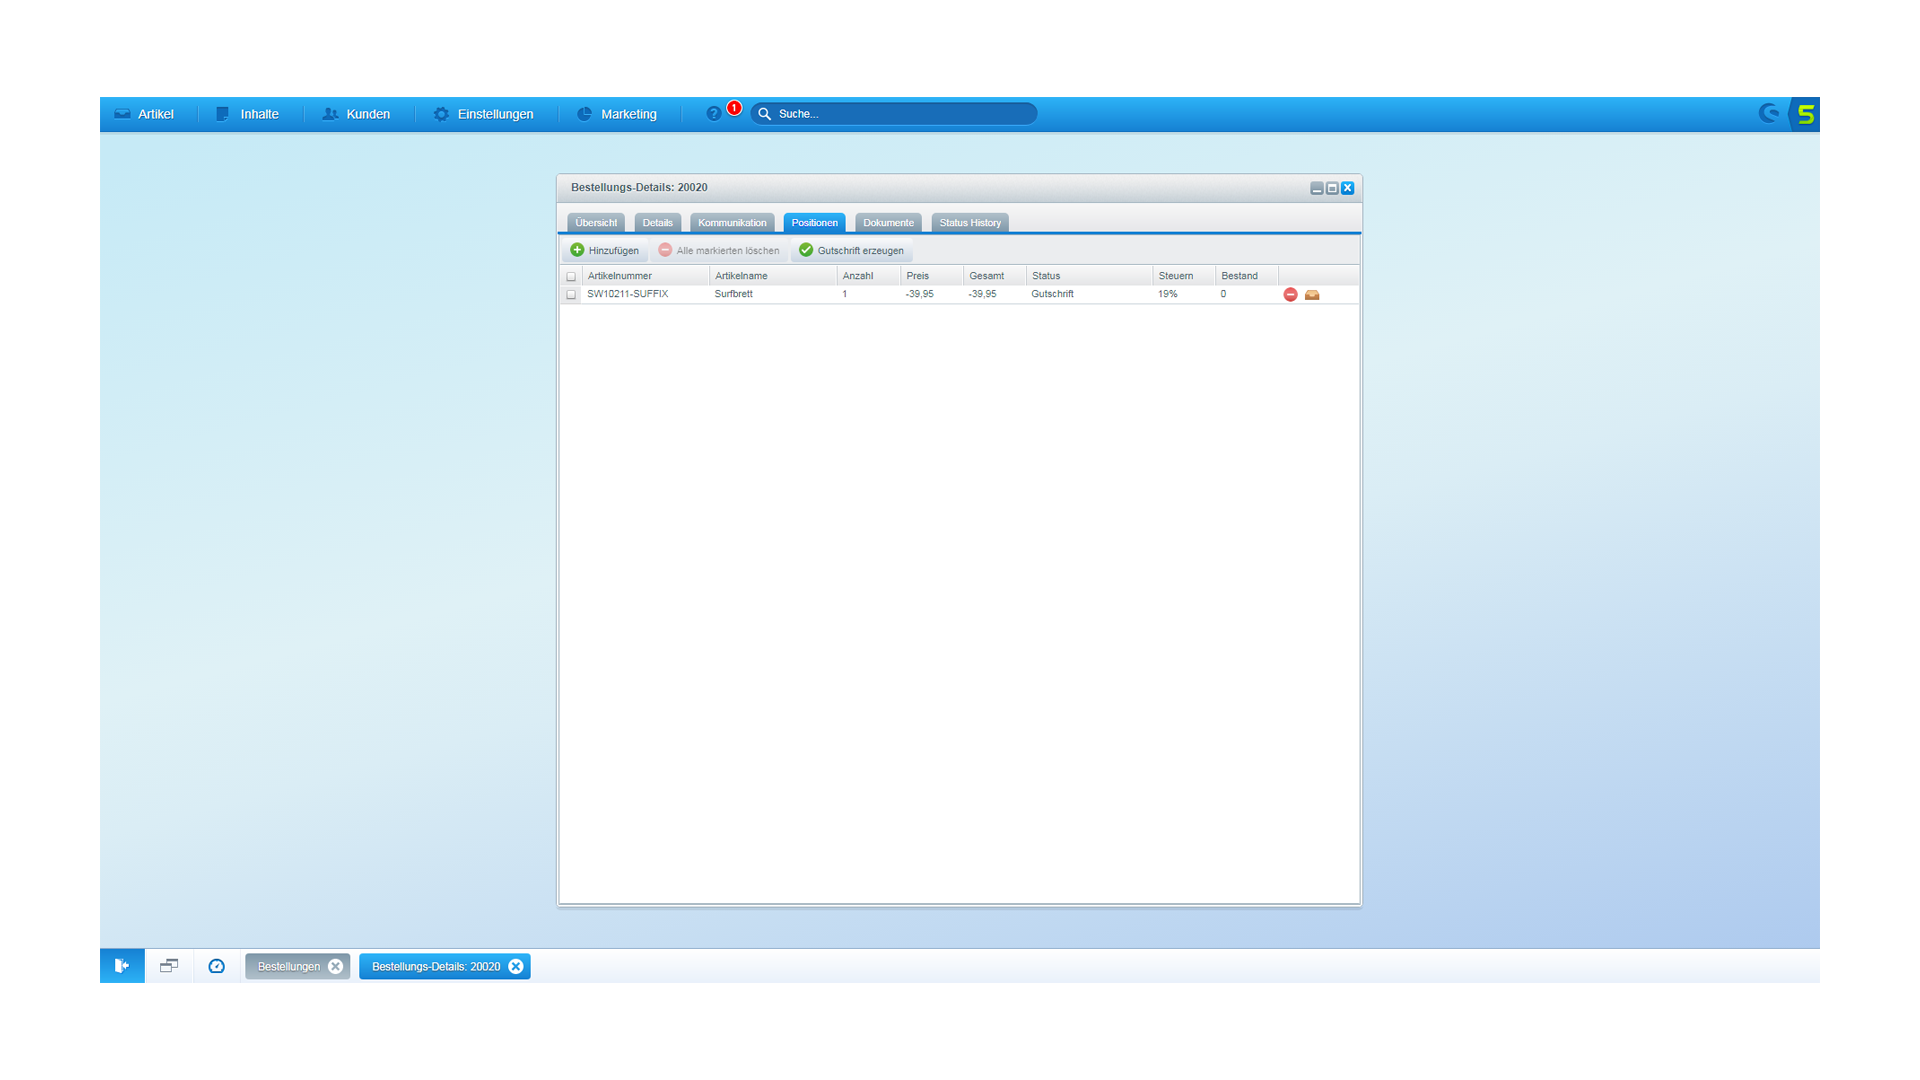Click the Surfbrett article name cell
Viewport: 1920px width, 1080px height.
point(773,294)
